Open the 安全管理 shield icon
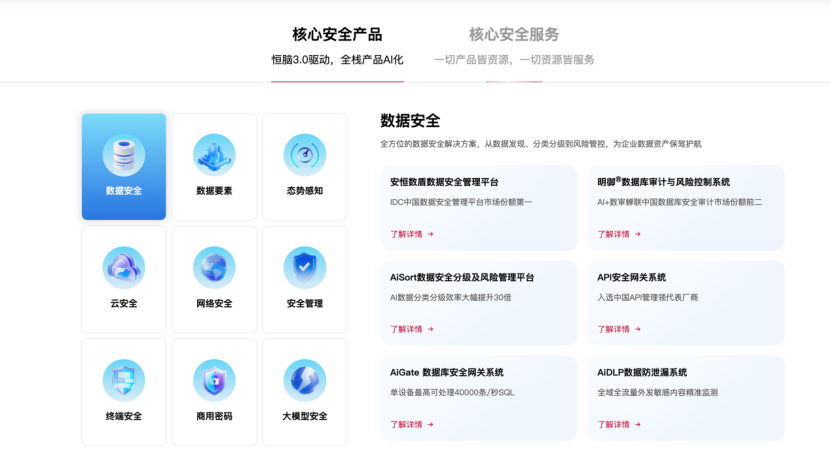831x463 pixels. point(304,268)
